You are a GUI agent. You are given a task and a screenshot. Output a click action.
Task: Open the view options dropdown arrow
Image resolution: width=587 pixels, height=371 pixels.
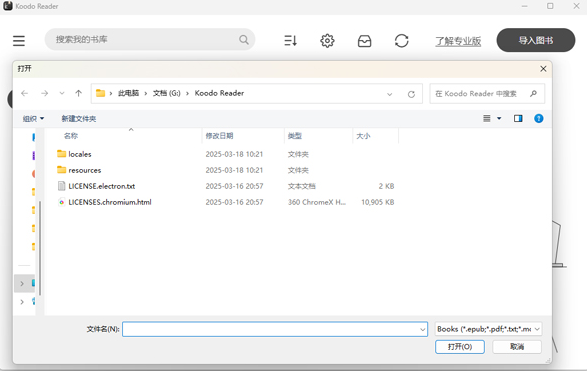pyautogui.click(x=499, y=119)
